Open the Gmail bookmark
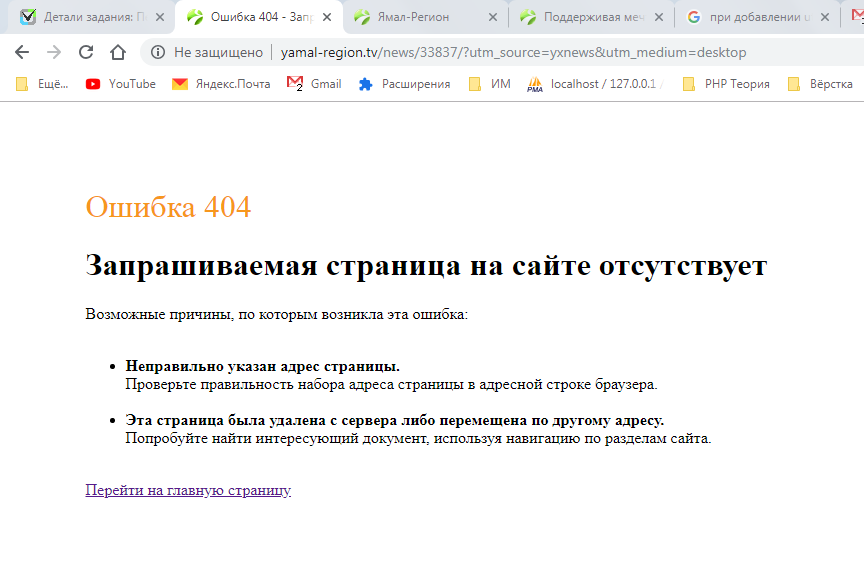The image size is (864, 572). (314, 84)
